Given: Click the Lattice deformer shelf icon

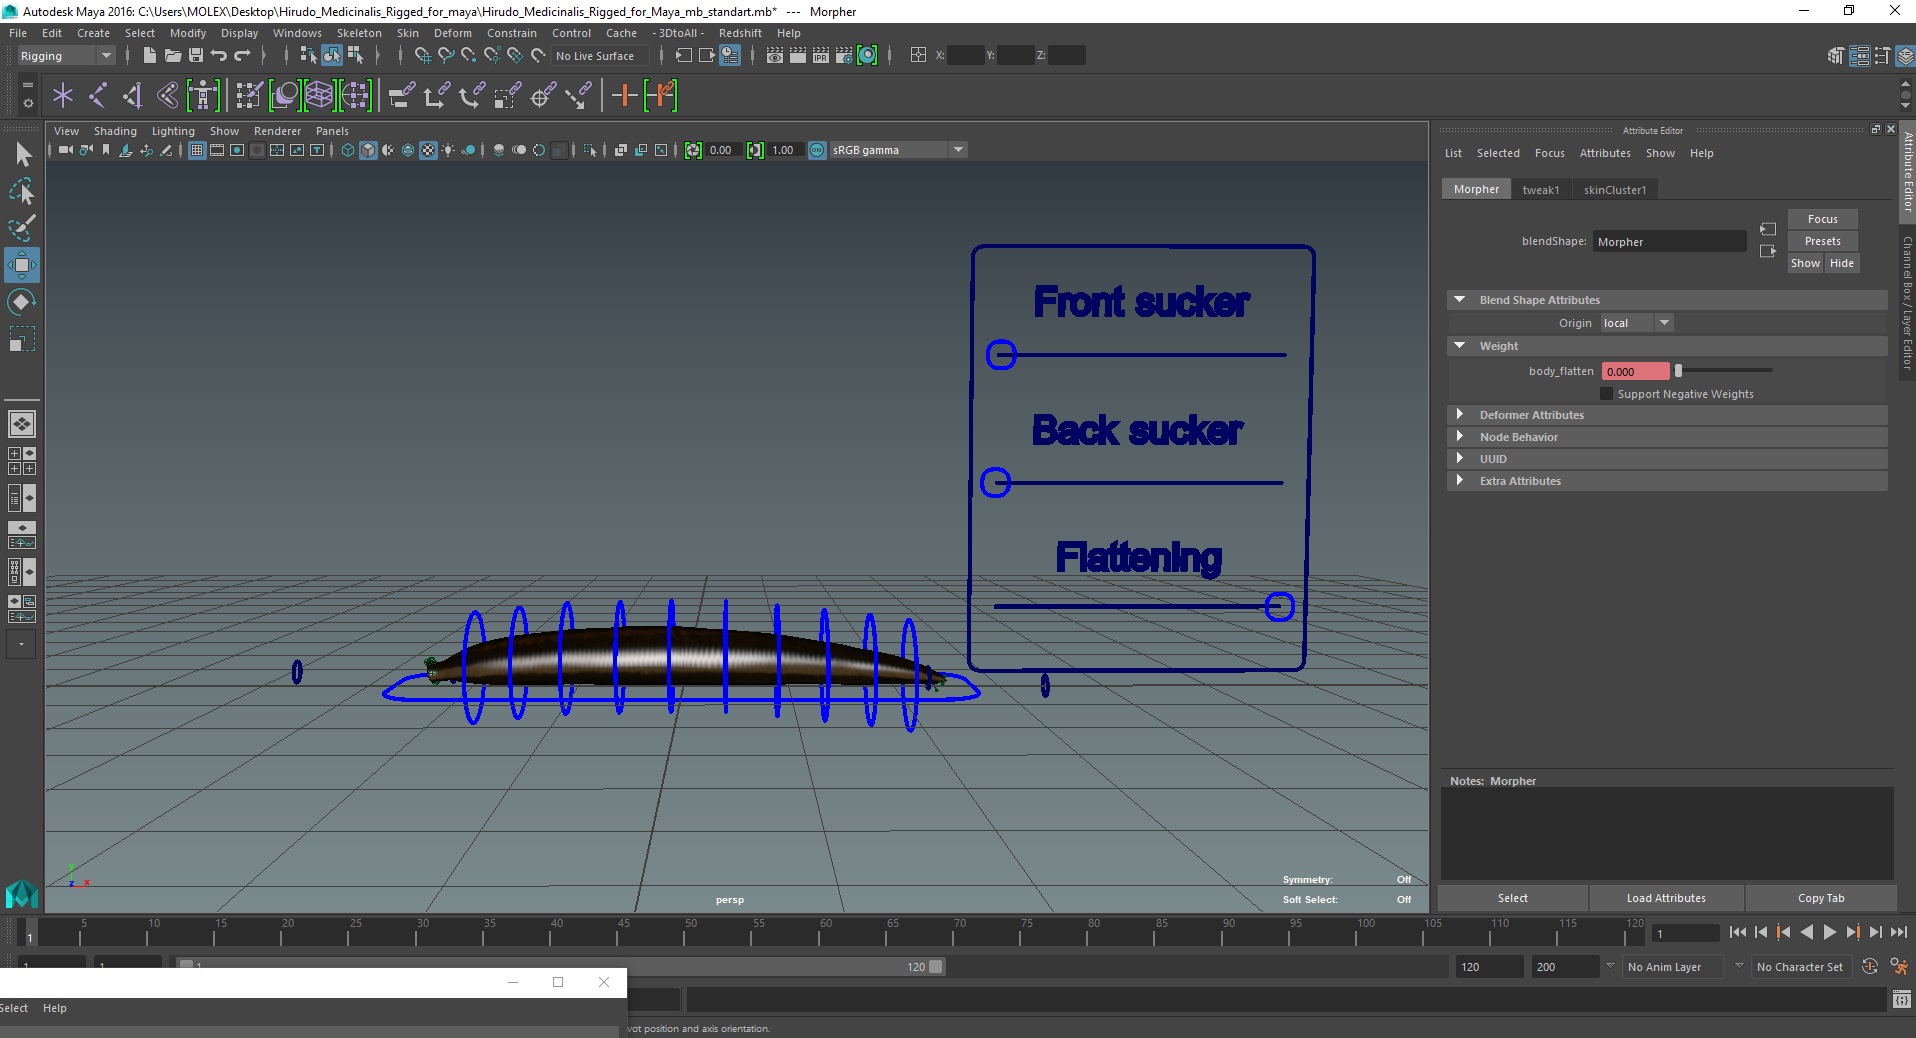Looking at the screenshot, I should (x=320, y=96).
